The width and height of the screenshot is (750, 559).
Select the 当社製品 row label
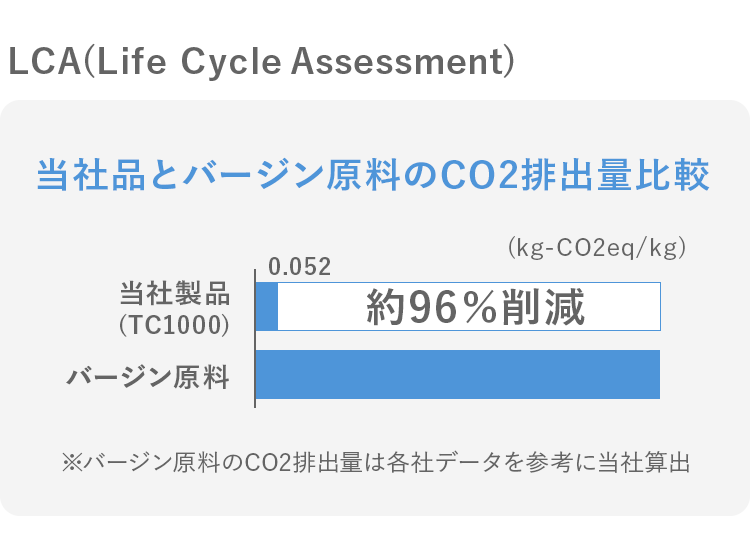pyautogui.click(x=174, y=294)
